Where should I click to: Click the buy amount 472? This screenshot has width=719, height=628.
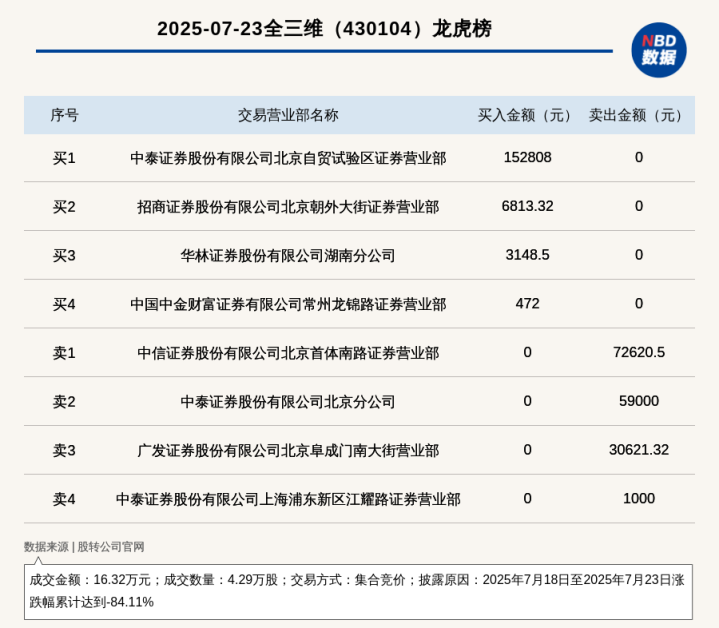click(x=527, y=303)
